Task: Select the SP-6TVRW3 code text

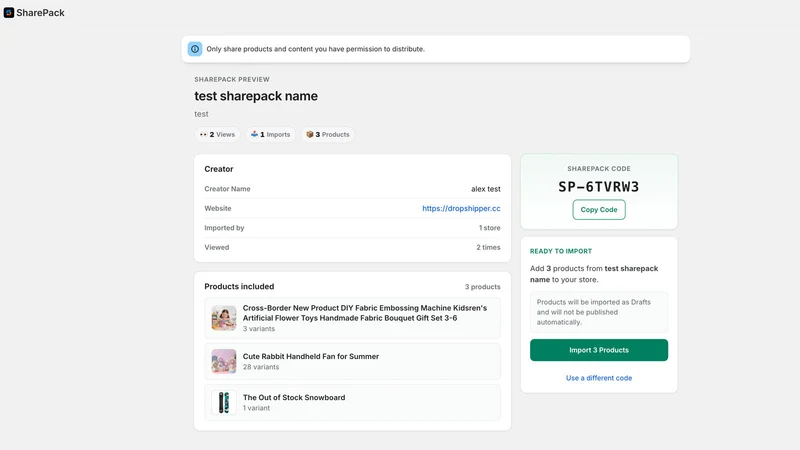Action: [x=598, y=187]
